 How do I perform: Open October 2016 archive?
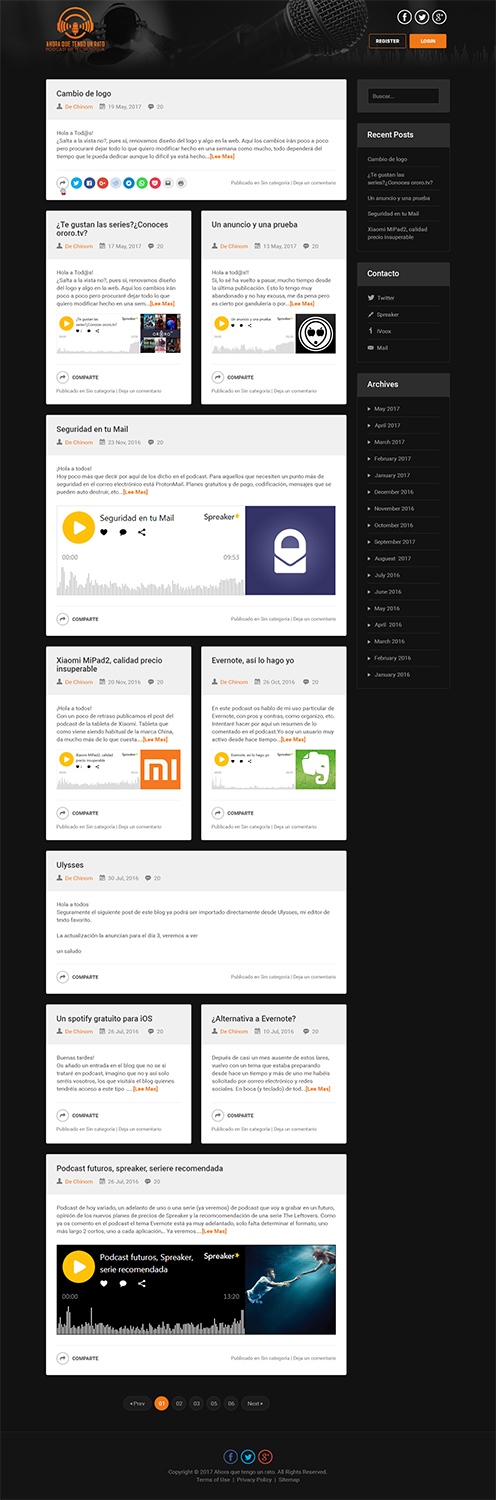tap(393, 525)
